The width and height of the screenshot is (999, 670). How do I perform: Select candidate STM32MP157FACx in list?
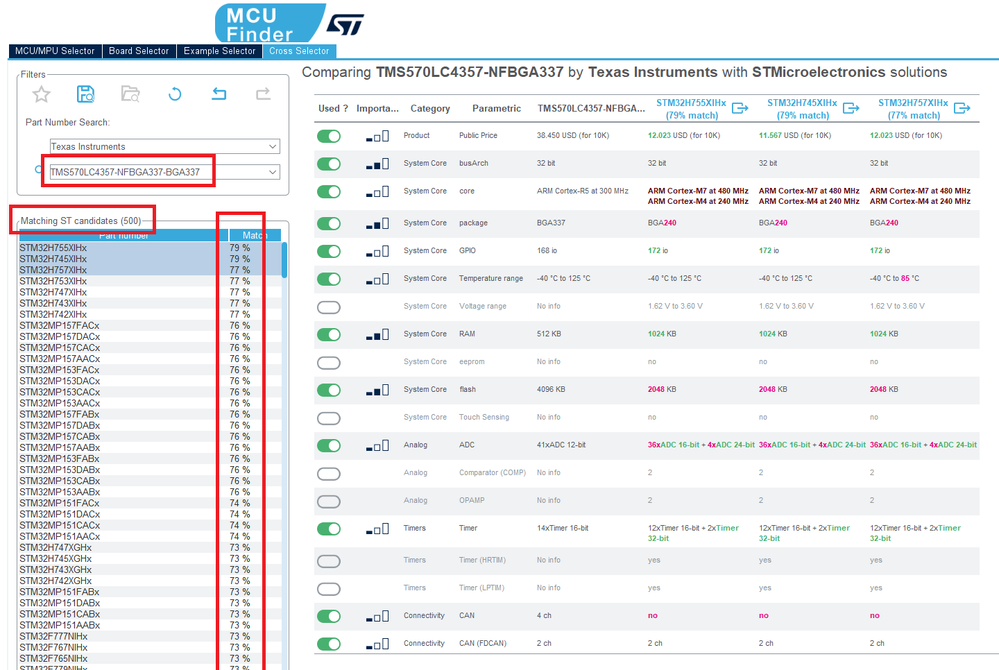[x=150, y=325]
